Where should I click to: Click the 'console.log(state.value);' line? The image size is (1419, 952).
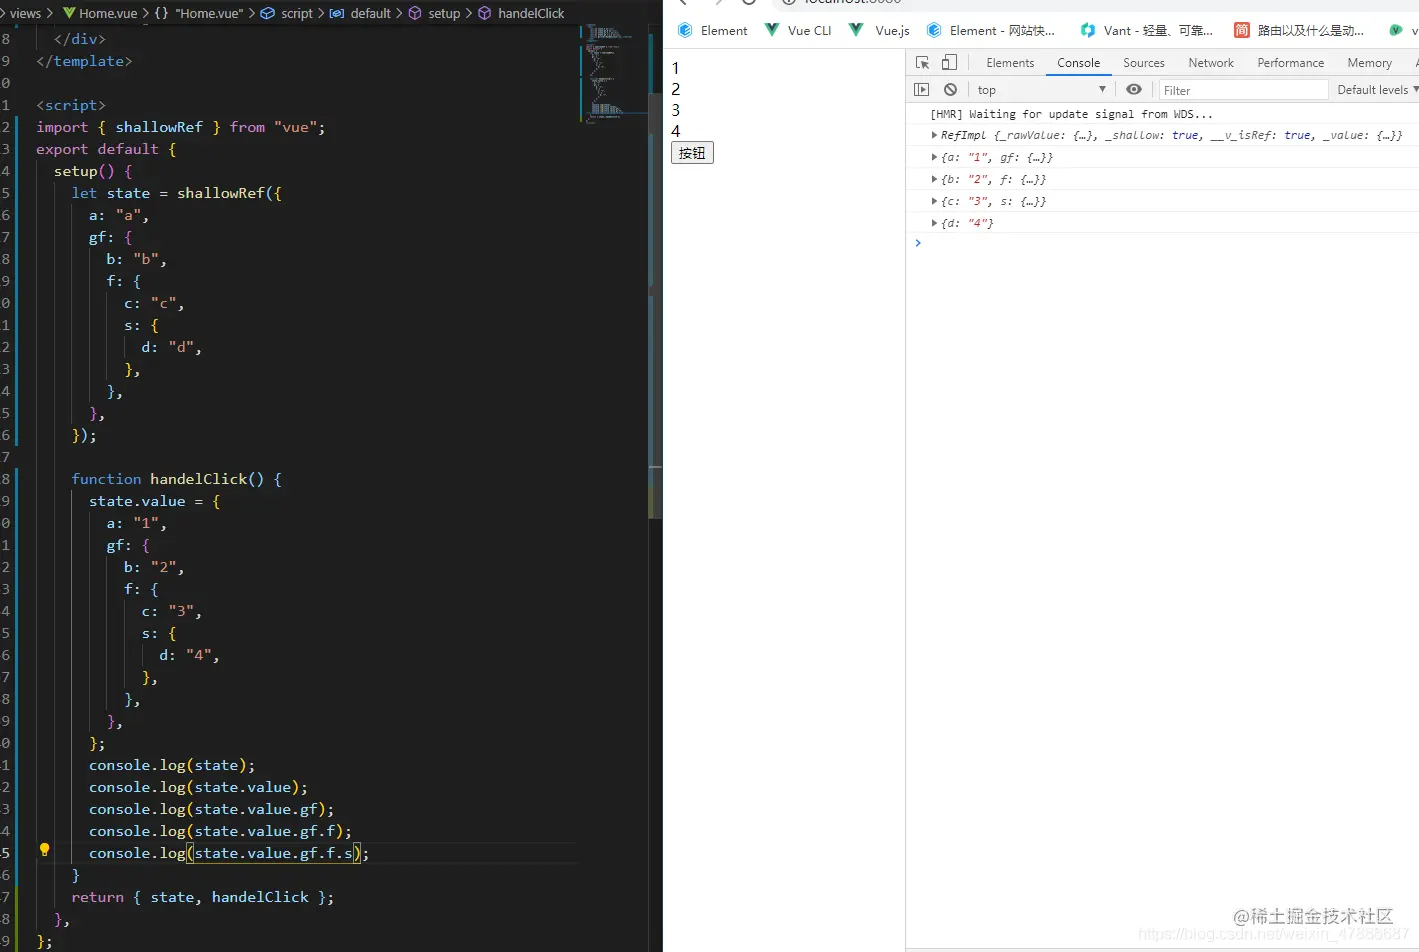[198, 787]
